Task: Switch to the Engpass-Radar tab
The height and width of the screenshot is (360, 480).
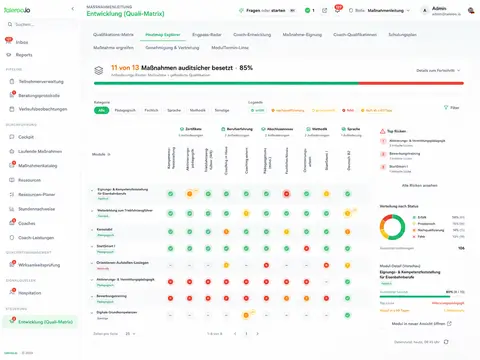Action: (x=207, y=35)
